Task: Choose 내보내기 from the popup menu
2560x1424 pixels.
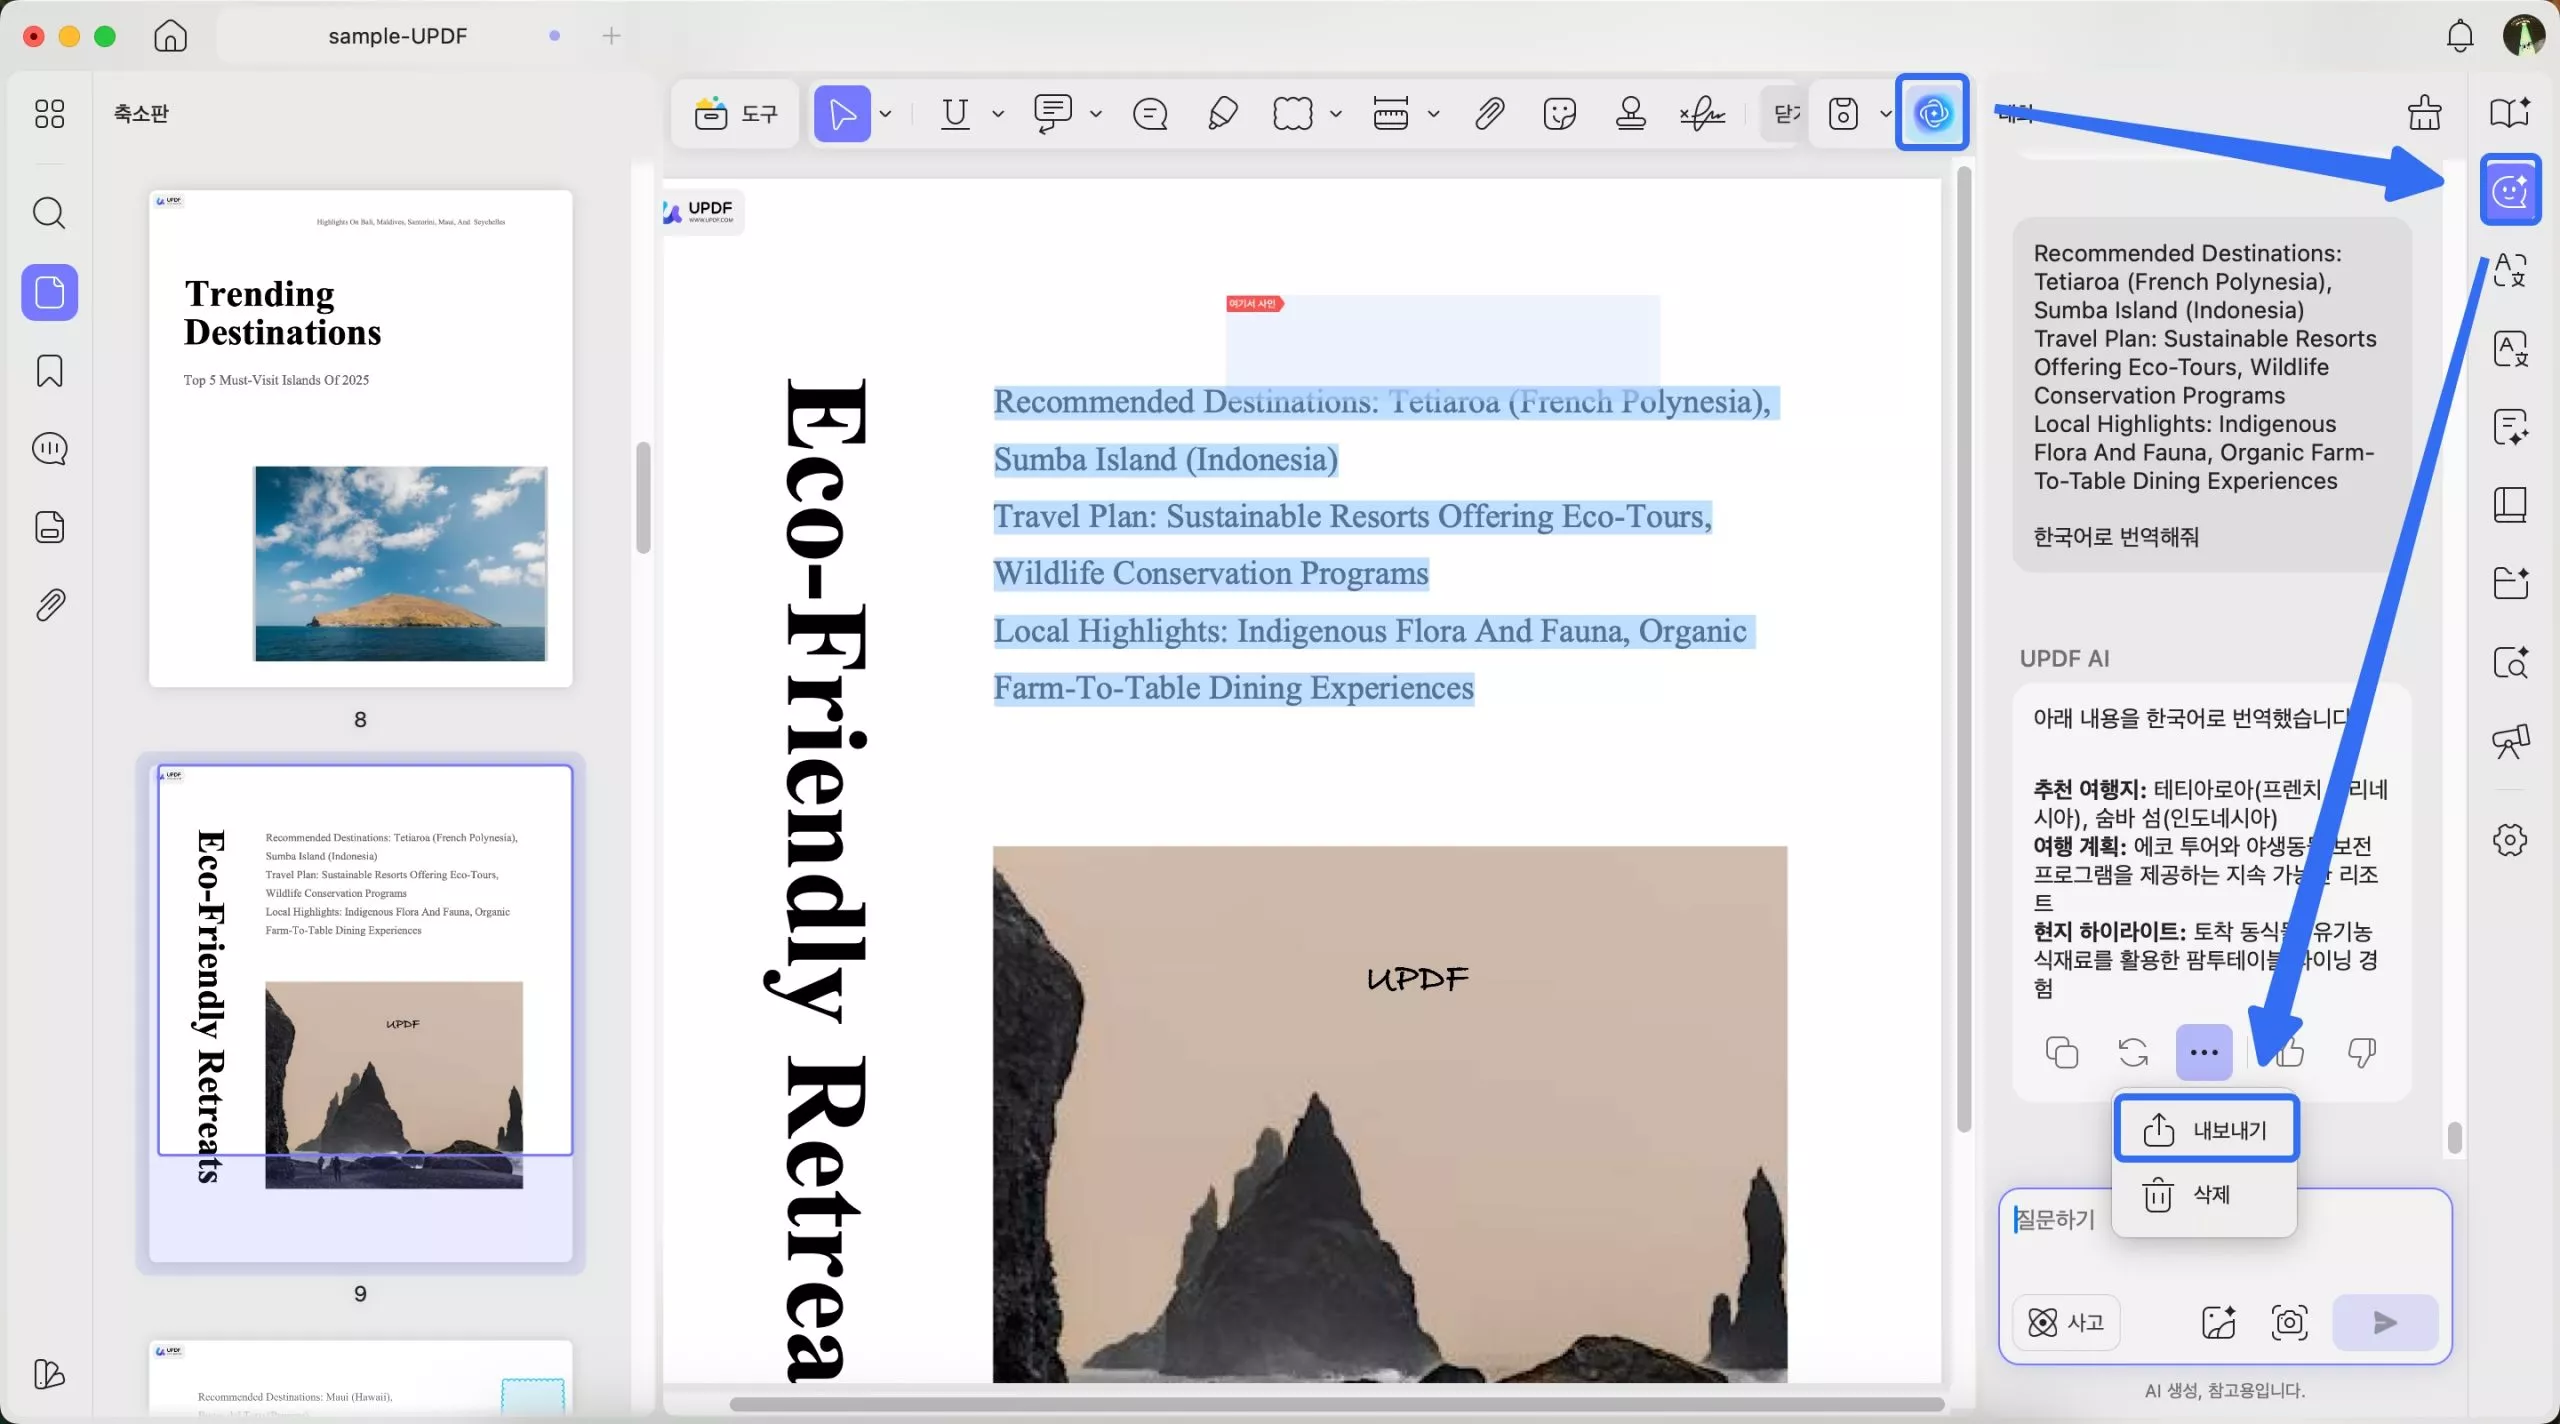Action: (2206, 1130)
